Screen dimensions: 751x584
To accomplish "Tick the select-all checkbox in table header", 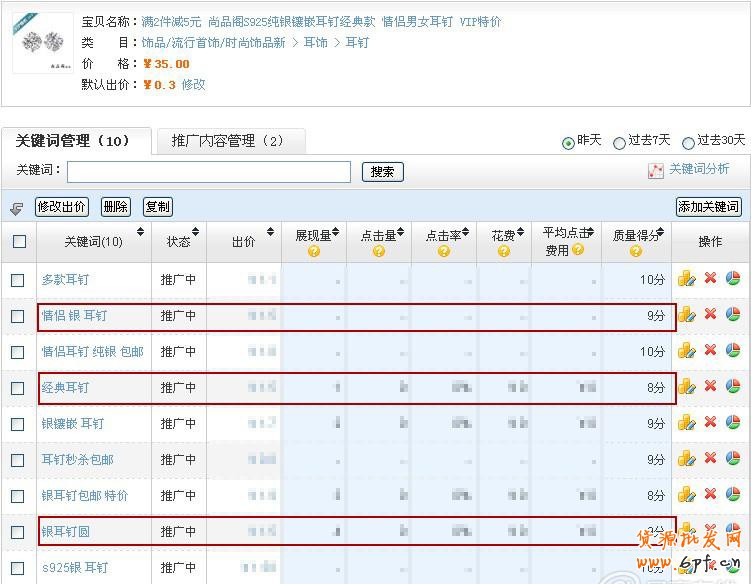I will pos(19,242).
